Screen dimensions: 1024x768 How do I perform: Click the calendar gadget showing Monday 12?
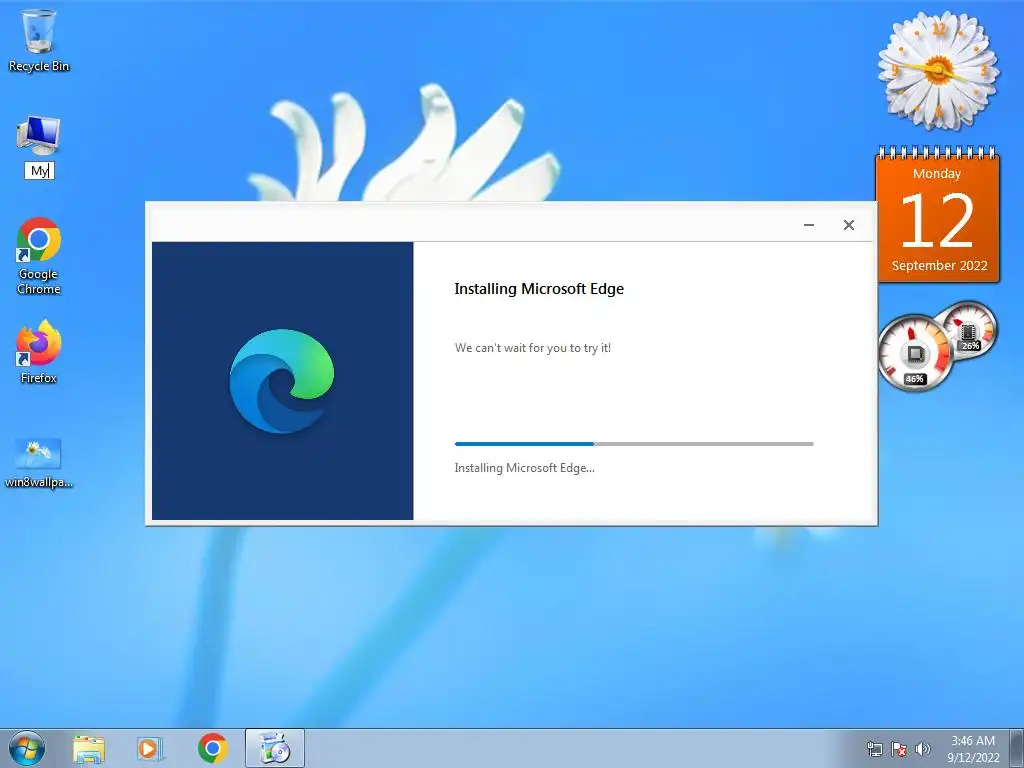click(938, 216)
